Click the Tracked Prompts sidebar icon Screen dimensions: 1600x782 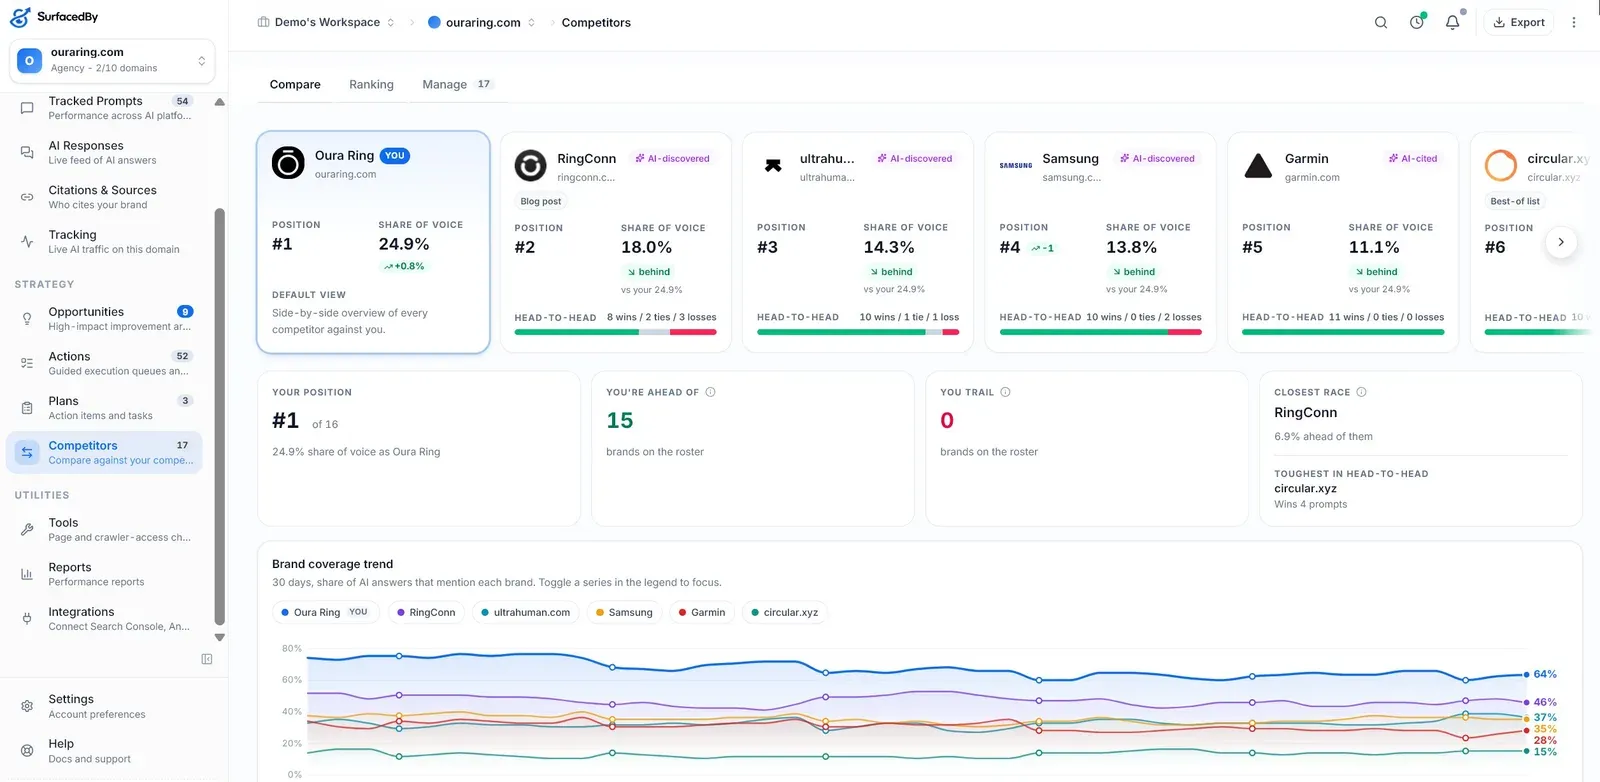point(27,108)
